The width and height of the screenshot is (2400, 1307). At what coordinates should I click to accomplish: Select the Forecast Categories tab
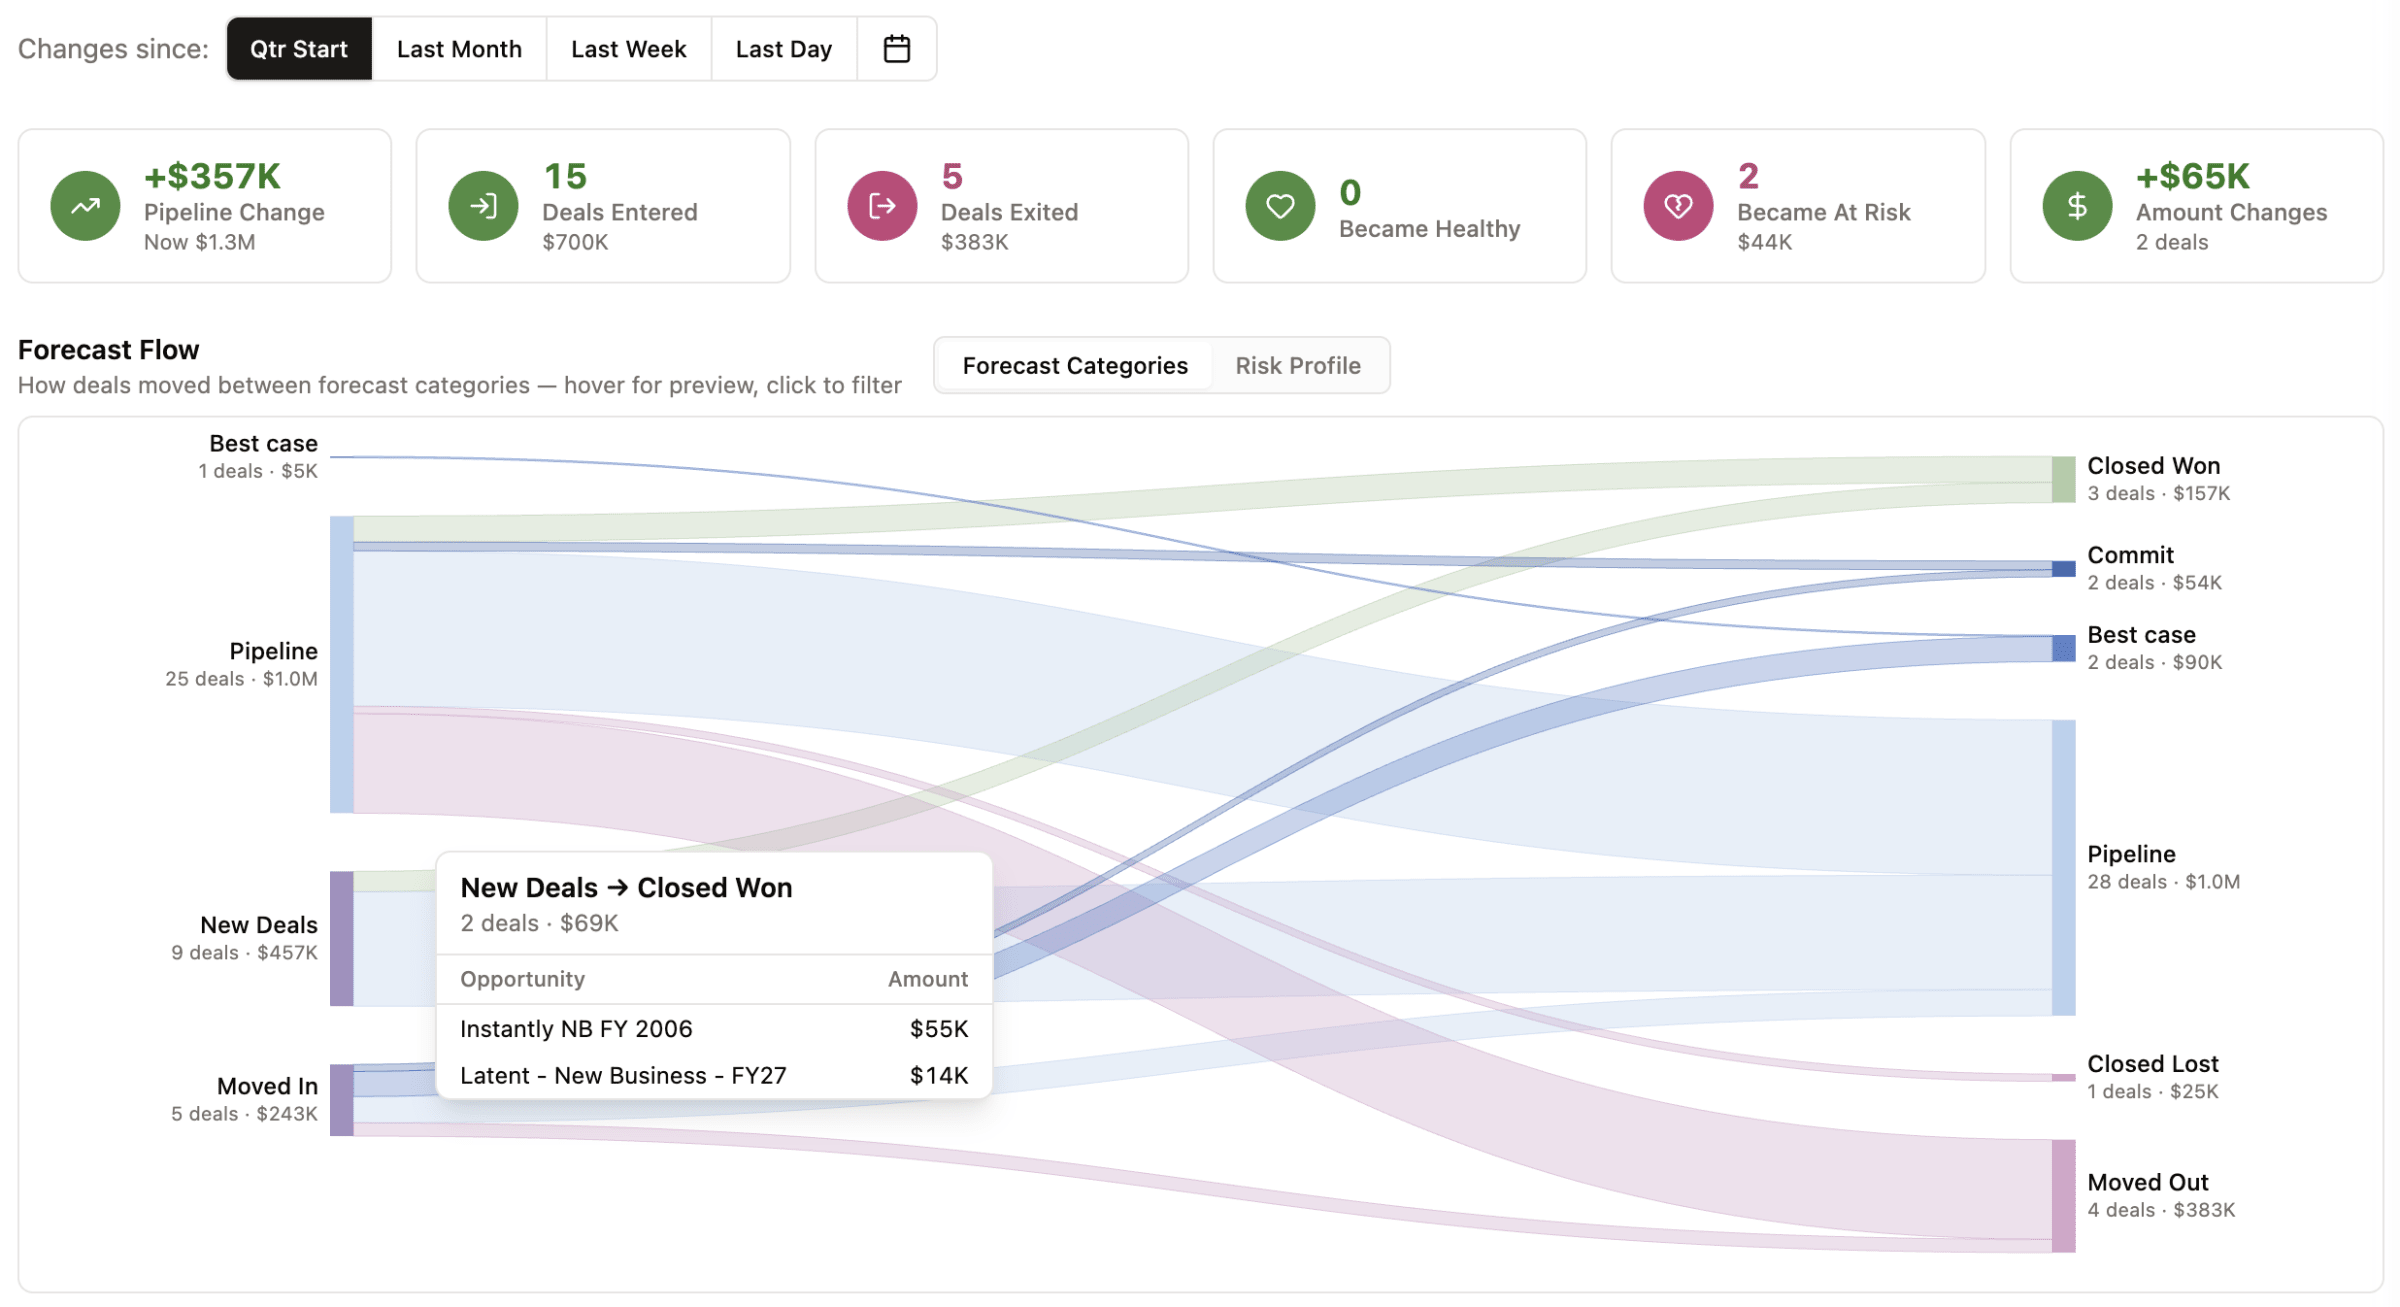(1074, 365)
